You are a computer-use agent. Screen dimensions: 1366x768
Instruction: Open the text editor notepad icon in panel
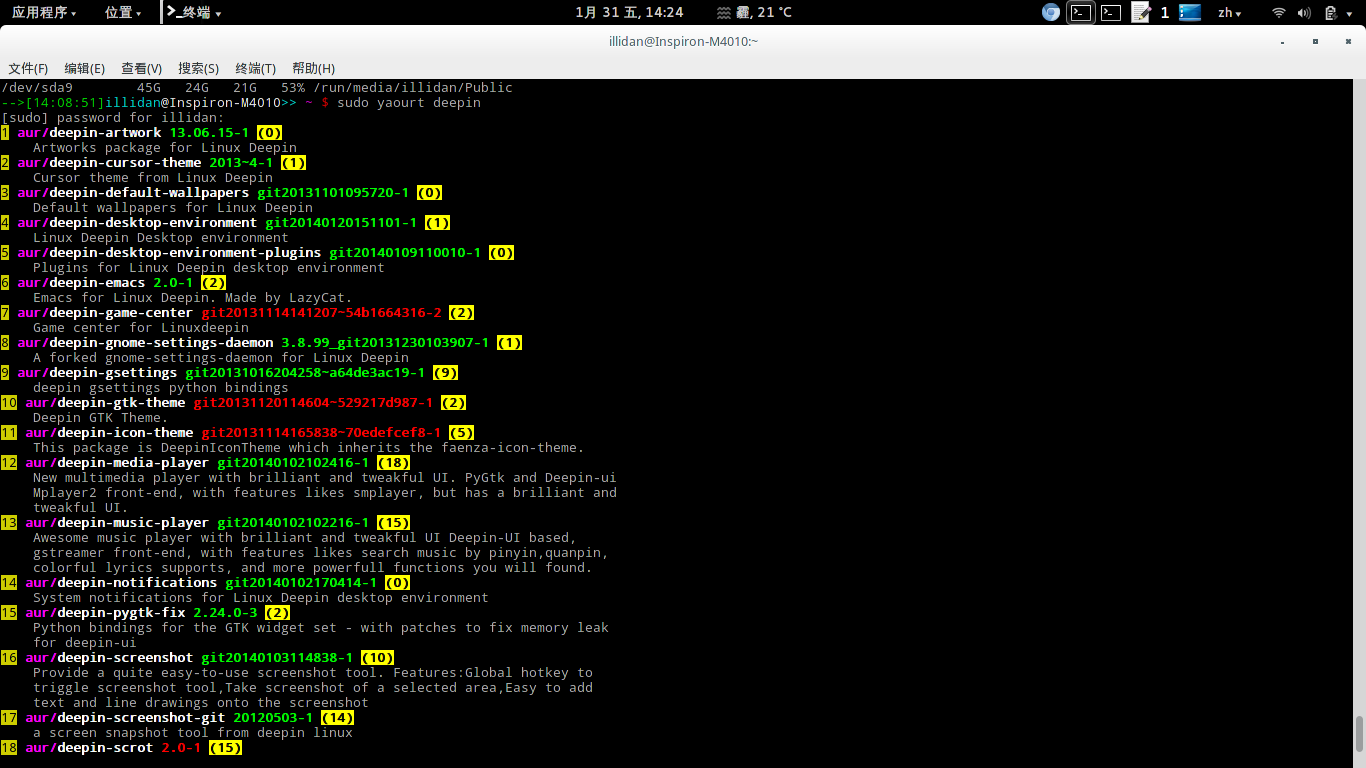[1141, 12]
